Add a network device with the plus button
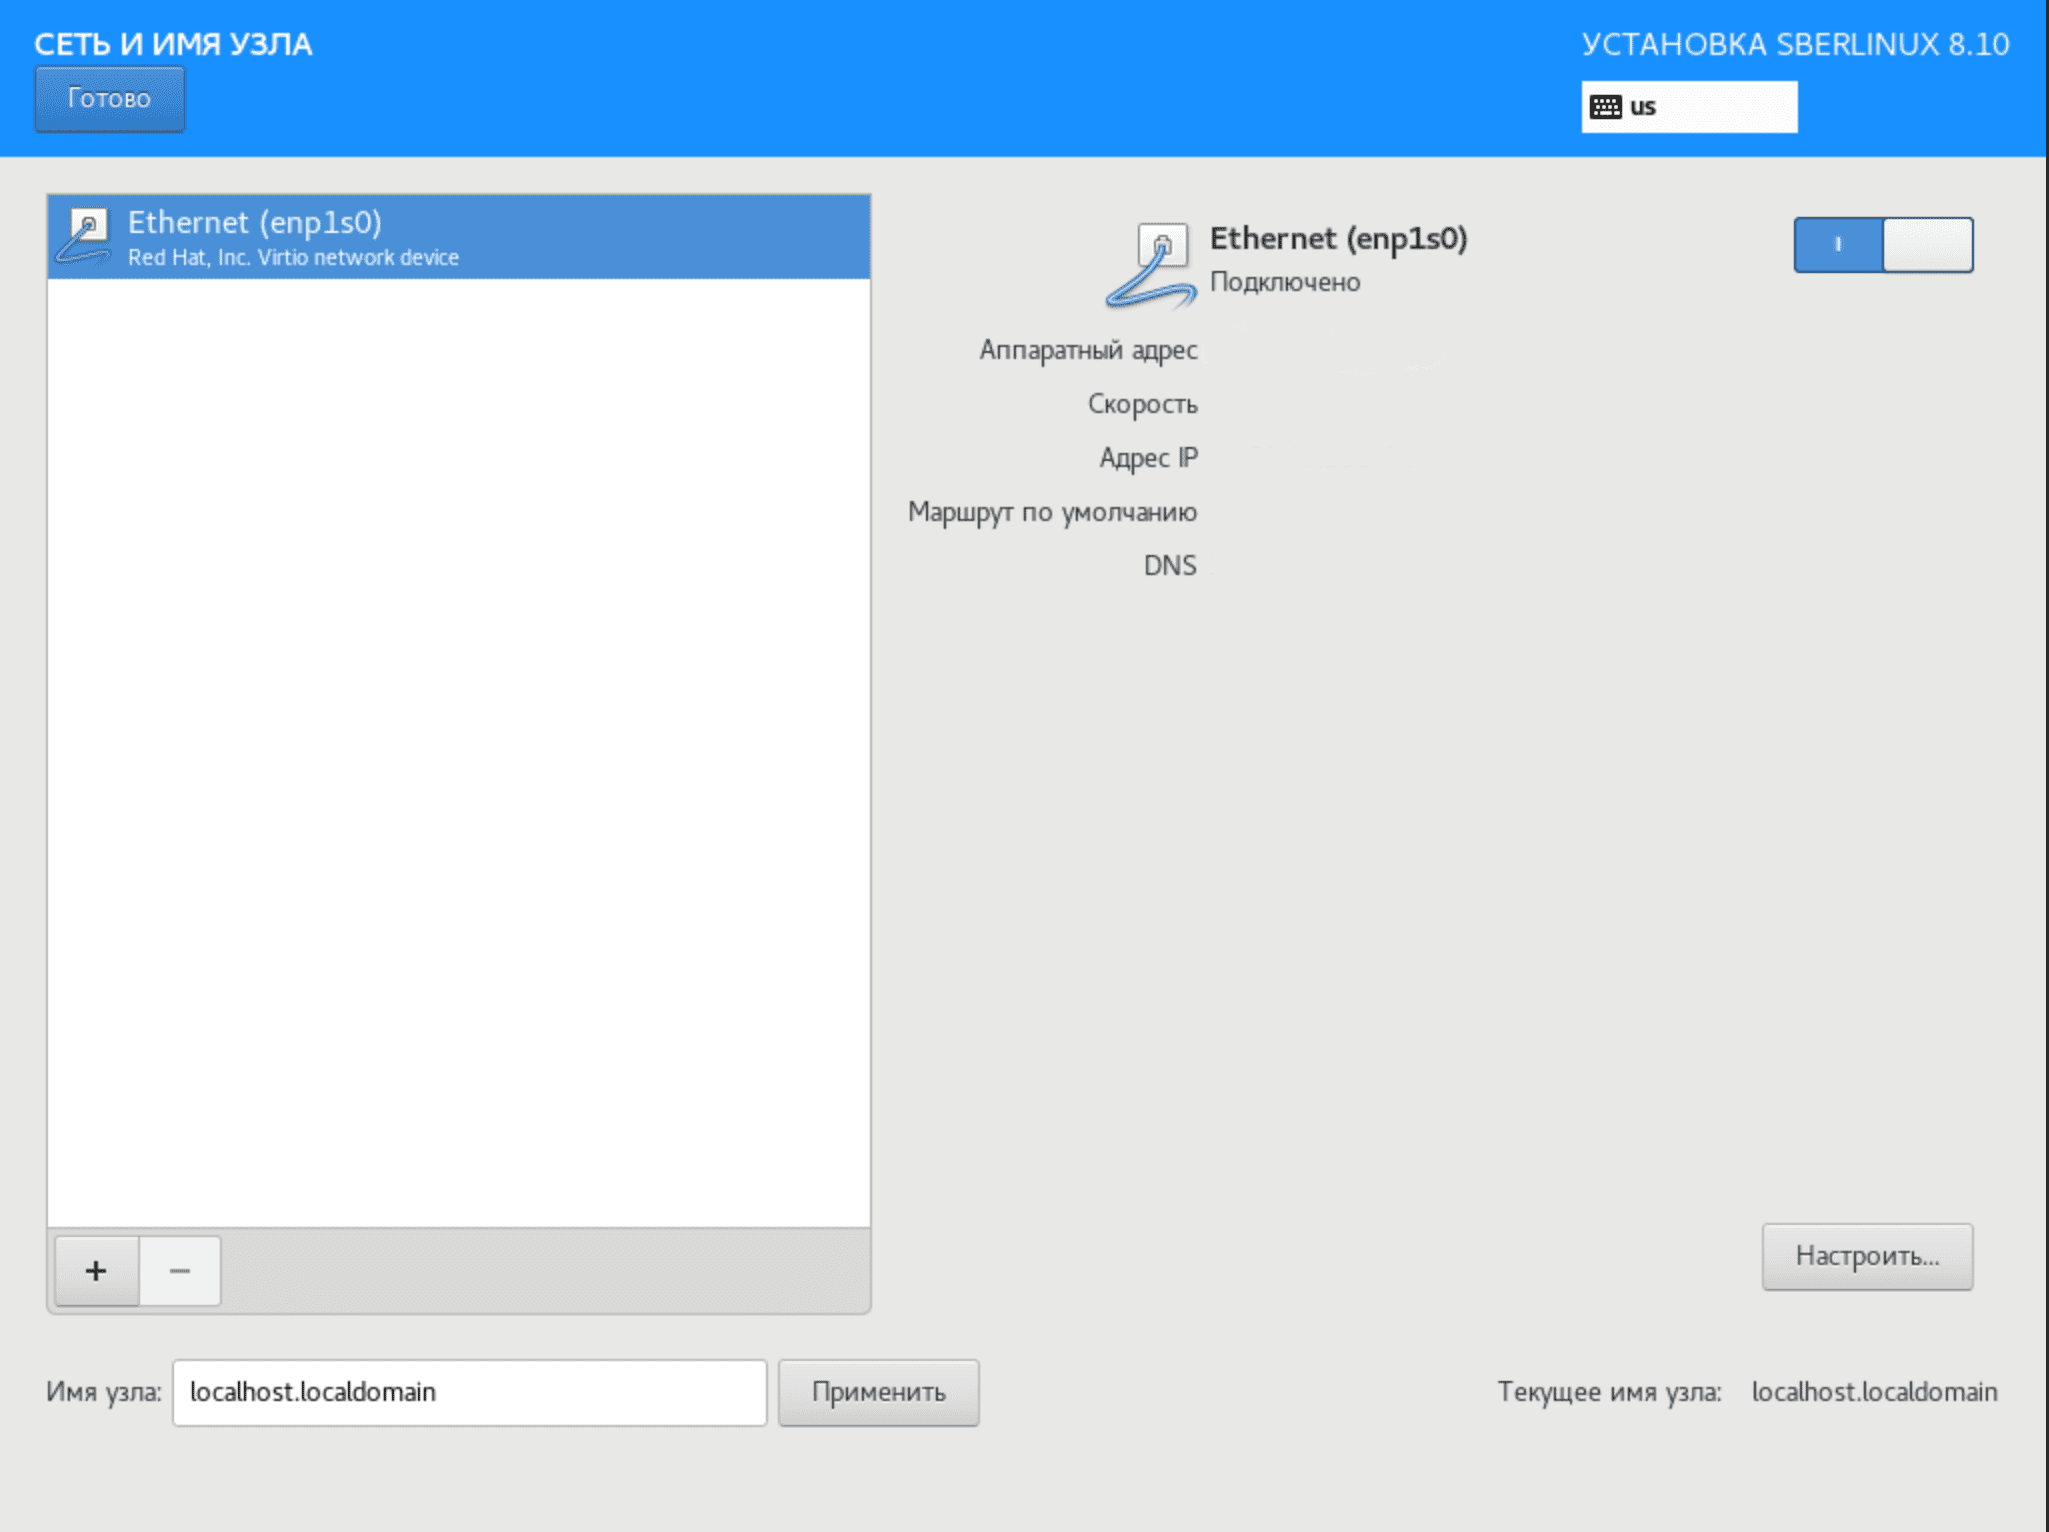Screen dimensions: 2049x1532 click(96, 1271)
